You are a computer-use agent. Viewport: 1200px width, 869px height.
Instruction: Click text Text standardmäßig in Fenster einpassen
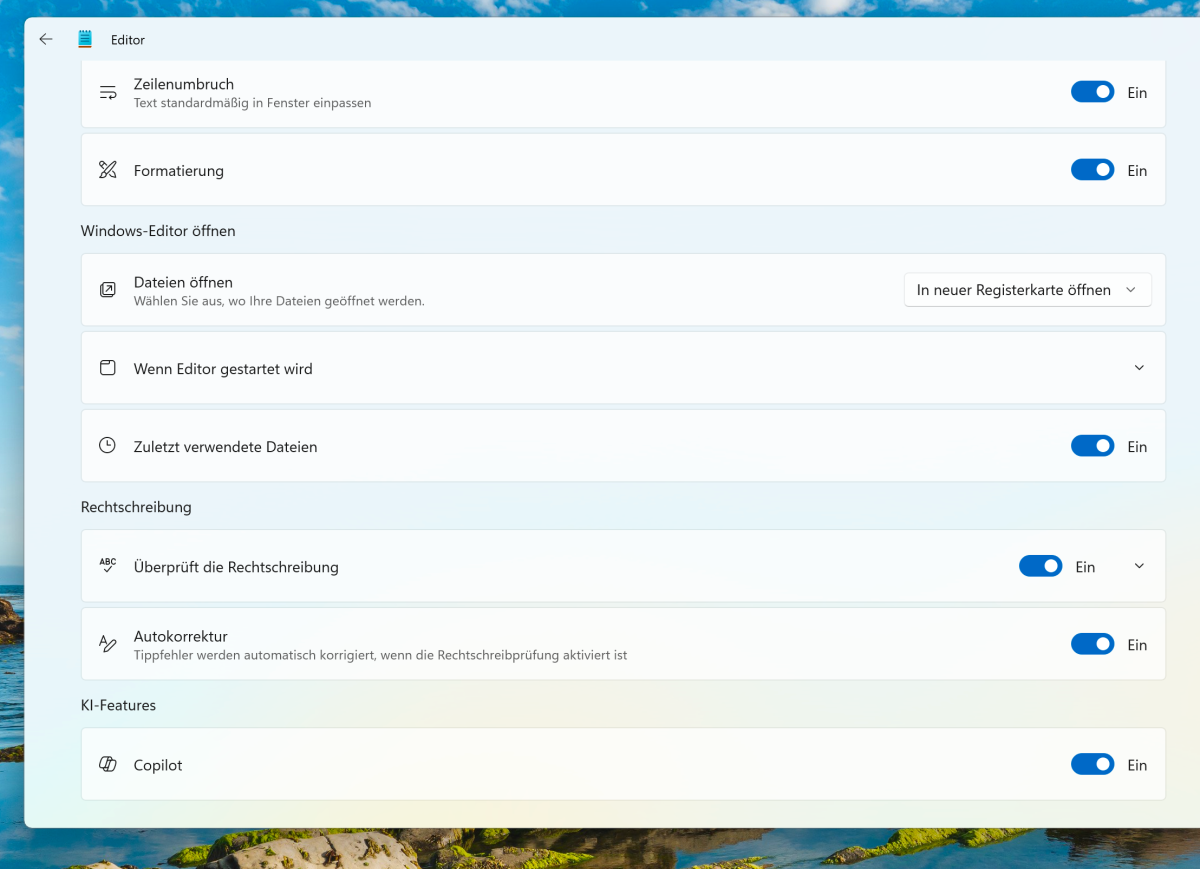[252, 102]
